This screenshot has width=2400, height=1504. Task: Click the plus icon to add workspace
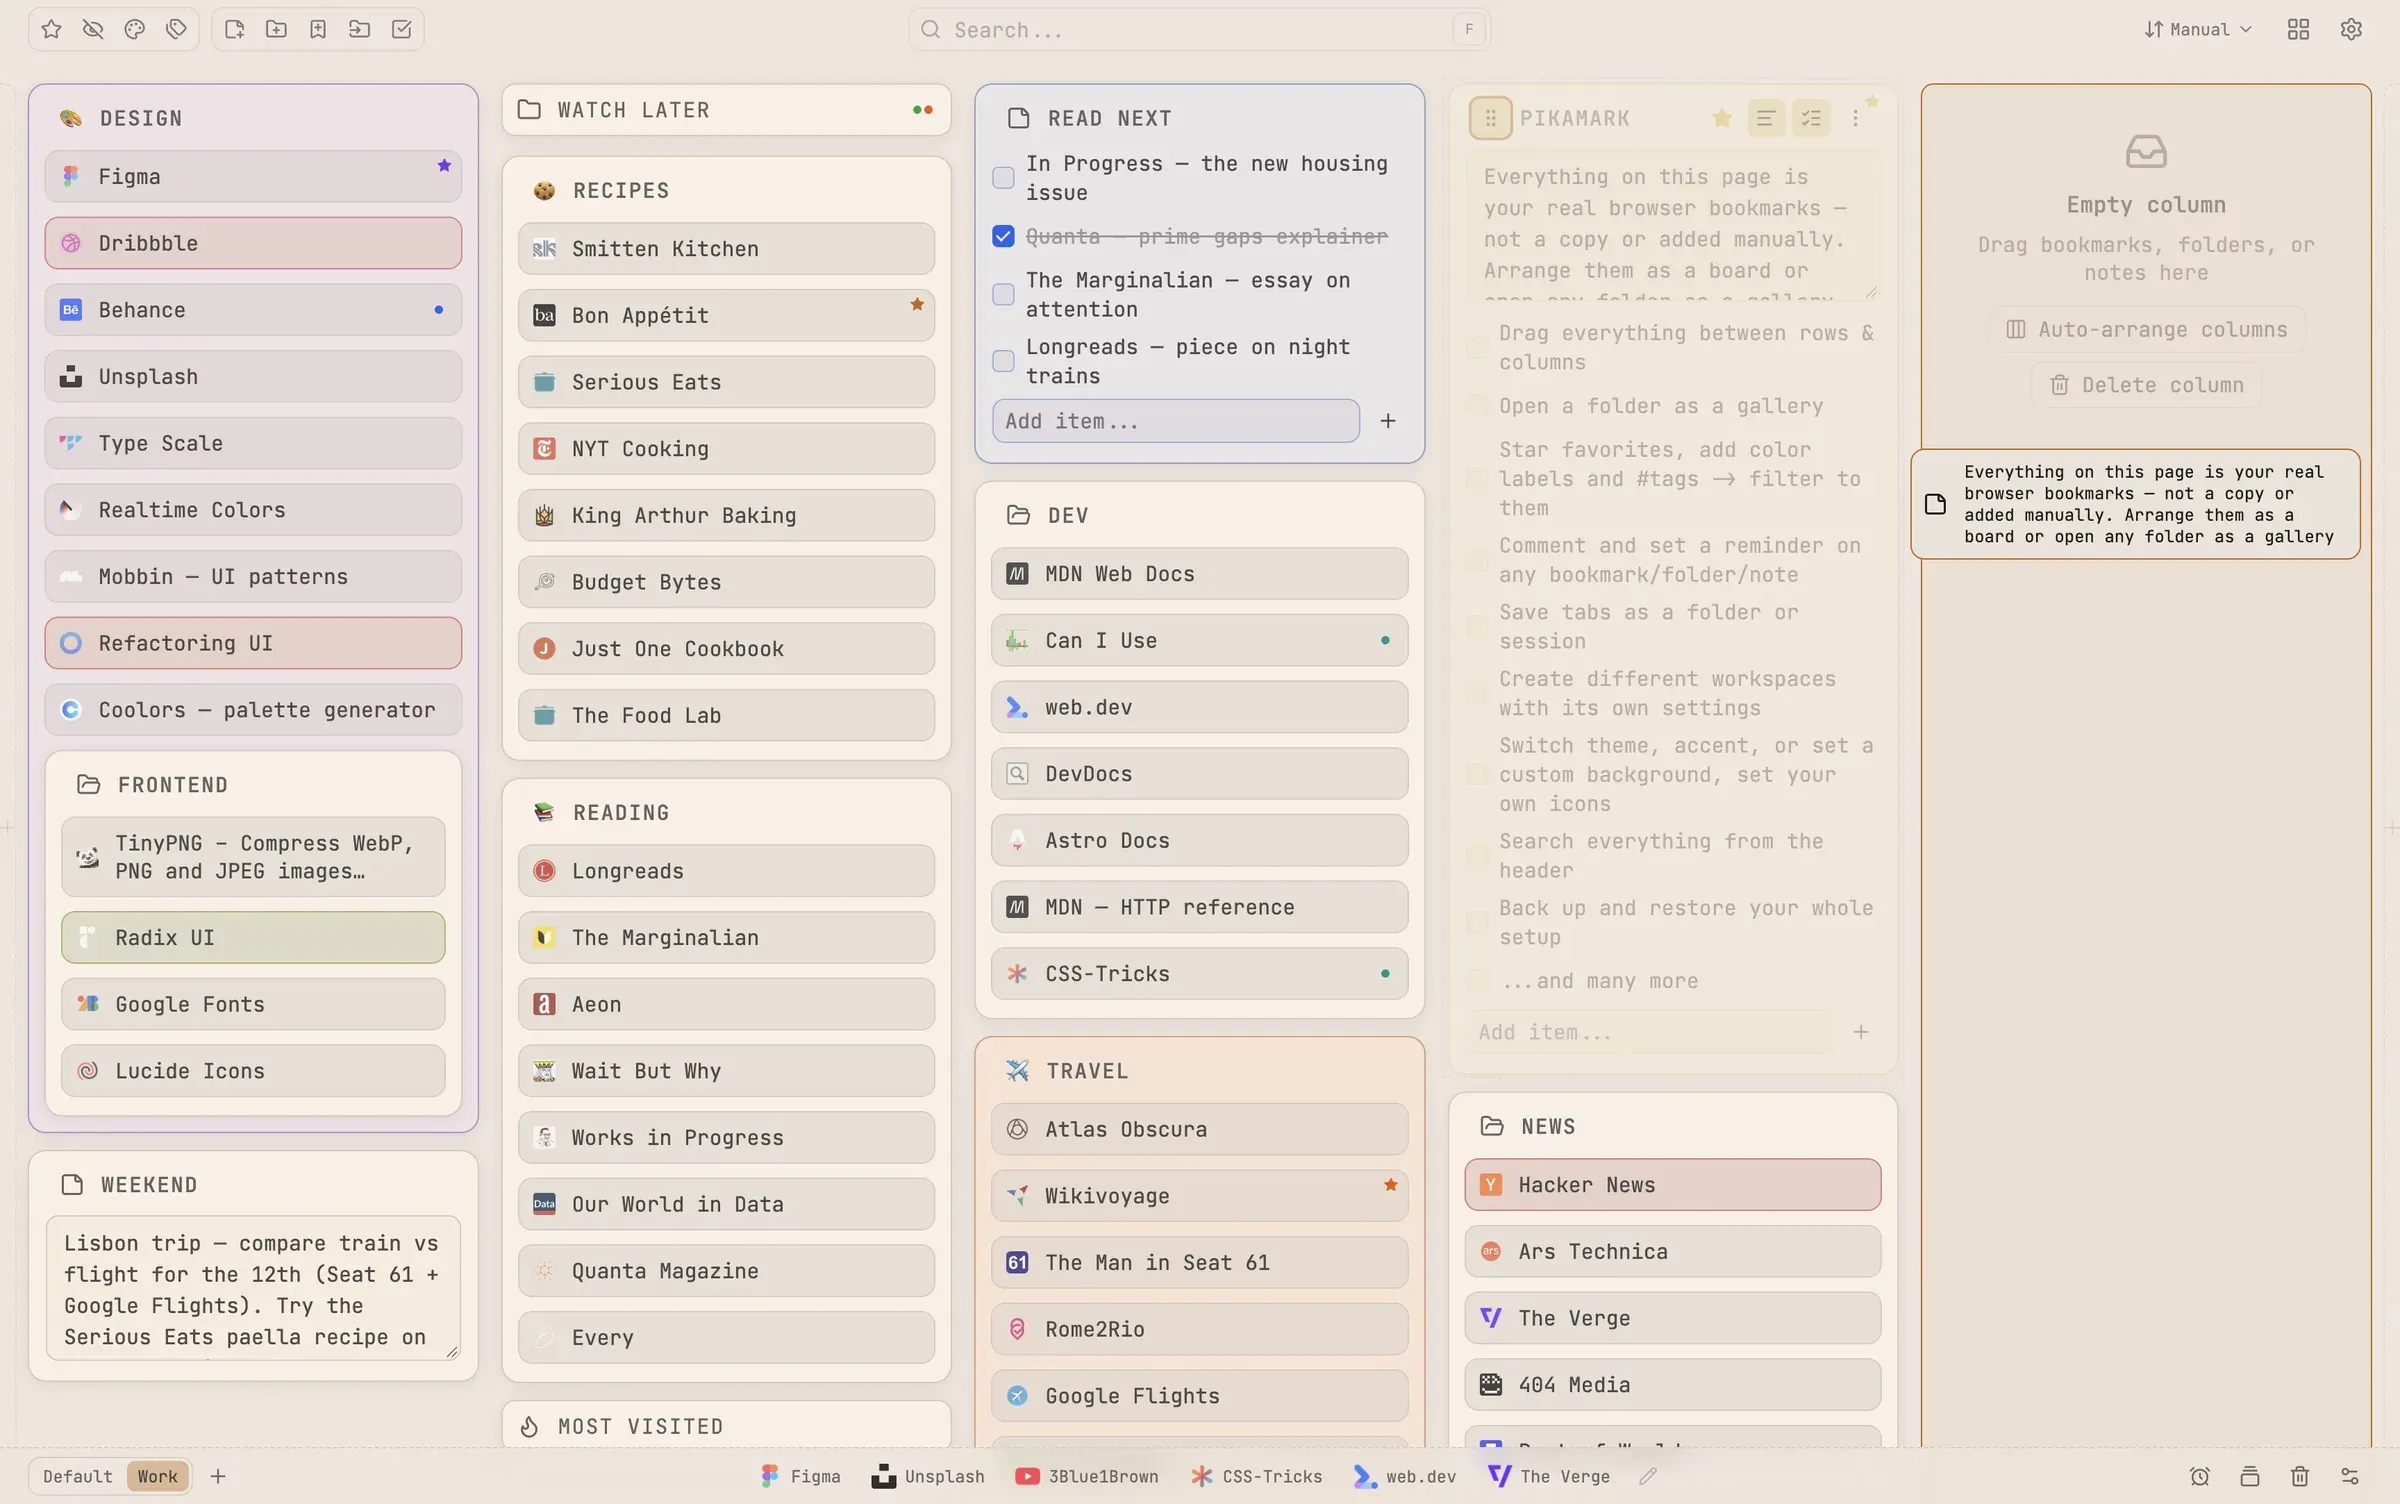click(x=218, y=1476)
